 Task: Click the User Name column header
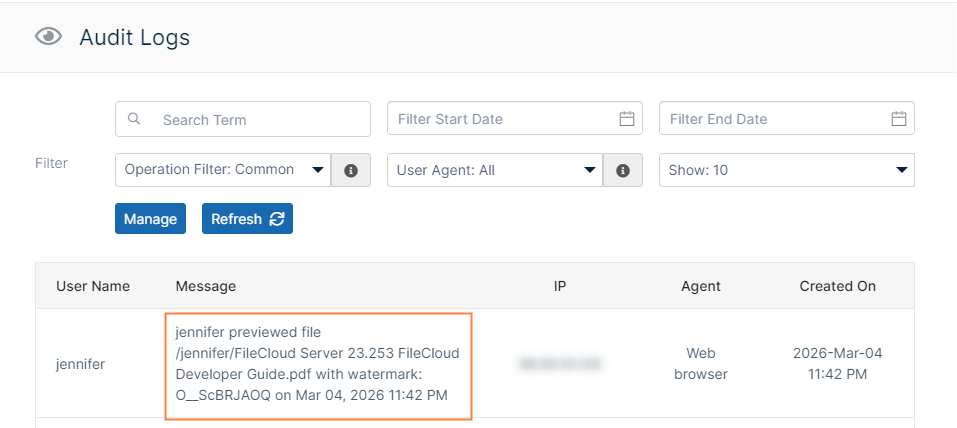(x=93, y=286)
